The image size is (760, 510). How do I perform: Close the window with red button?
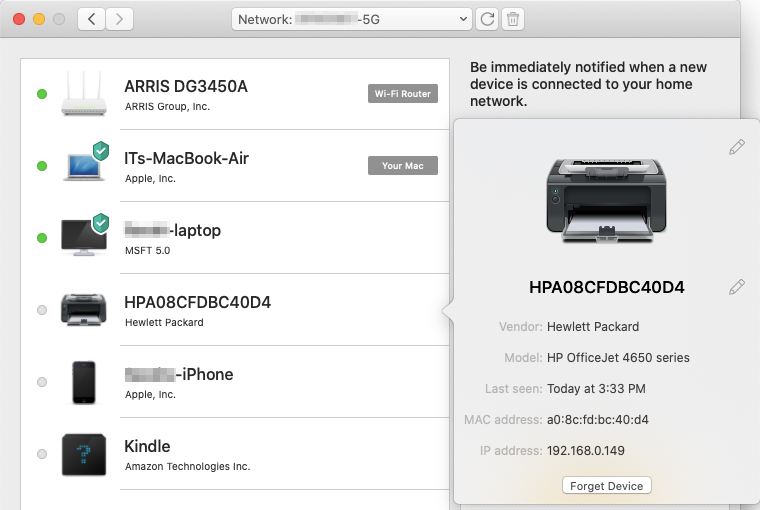click(x=19, y=19)
